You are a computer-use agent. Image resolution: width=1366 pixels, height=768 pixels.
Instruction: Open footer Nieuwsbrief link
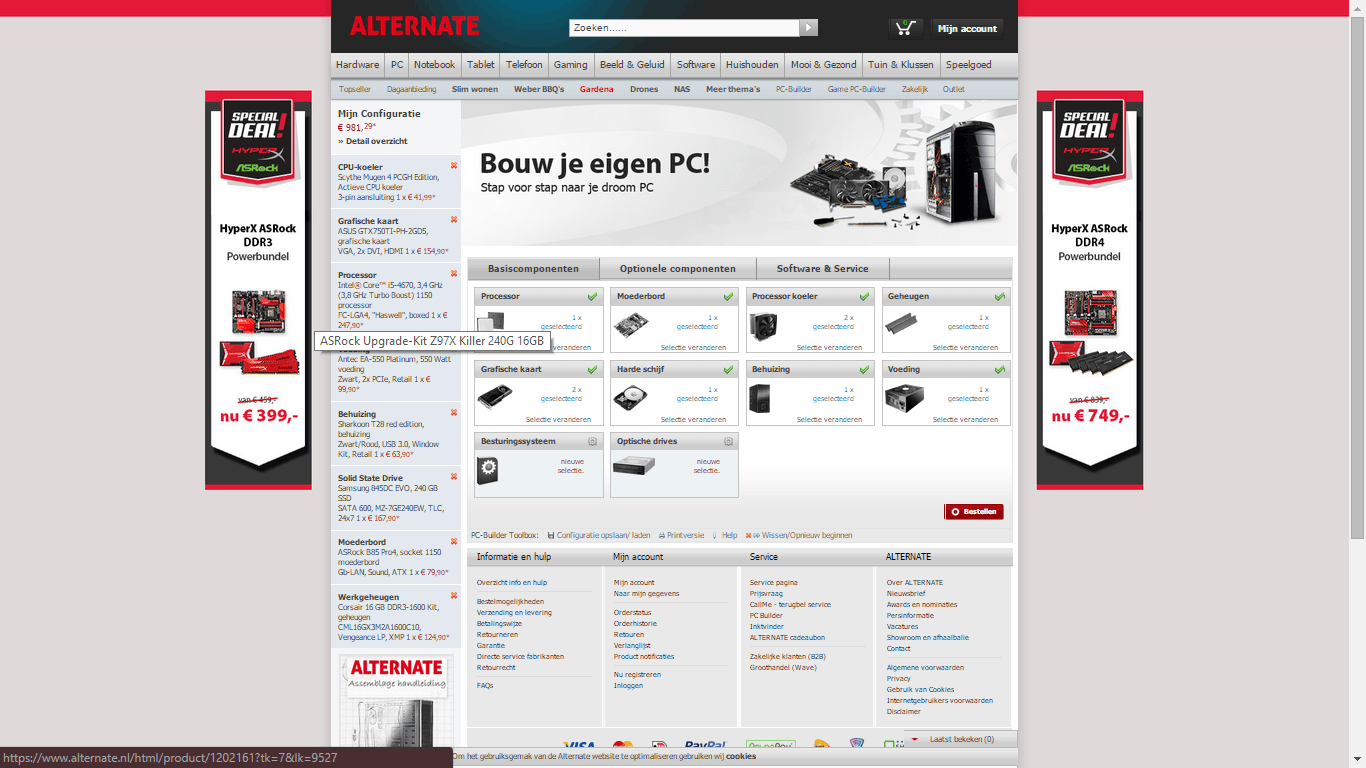click(906, 594)
